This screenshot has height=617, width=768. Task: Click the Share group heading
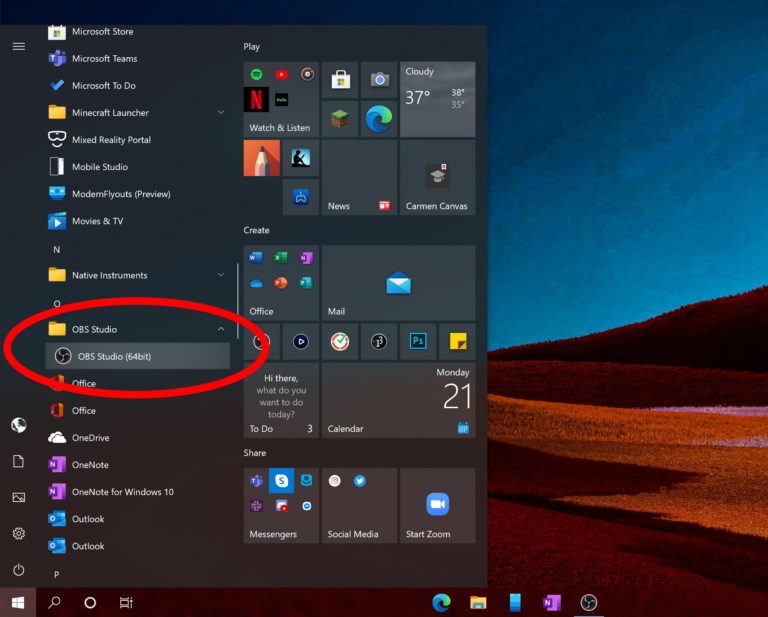(x=255, y=453)
